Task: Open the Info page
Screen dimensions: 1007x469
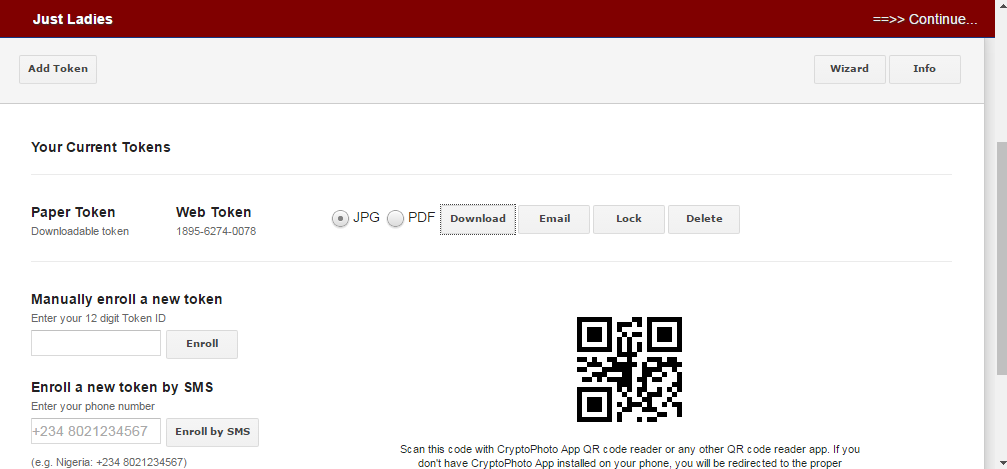Action: coord(925,69)
